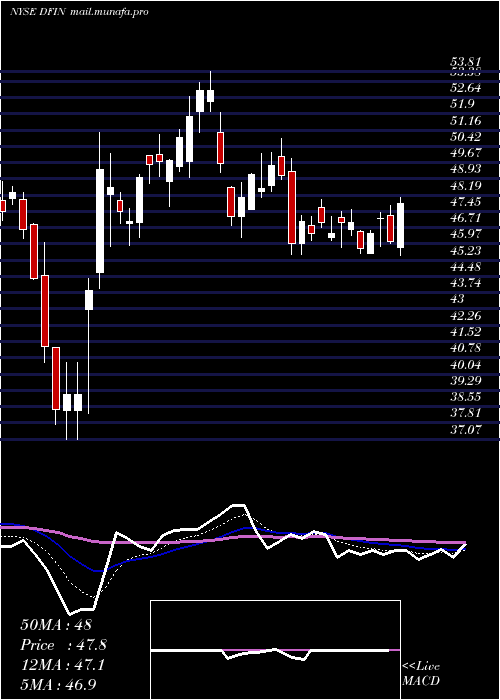Click the 43.74 price axis label
500x700 pixels.
coord(466,283)
